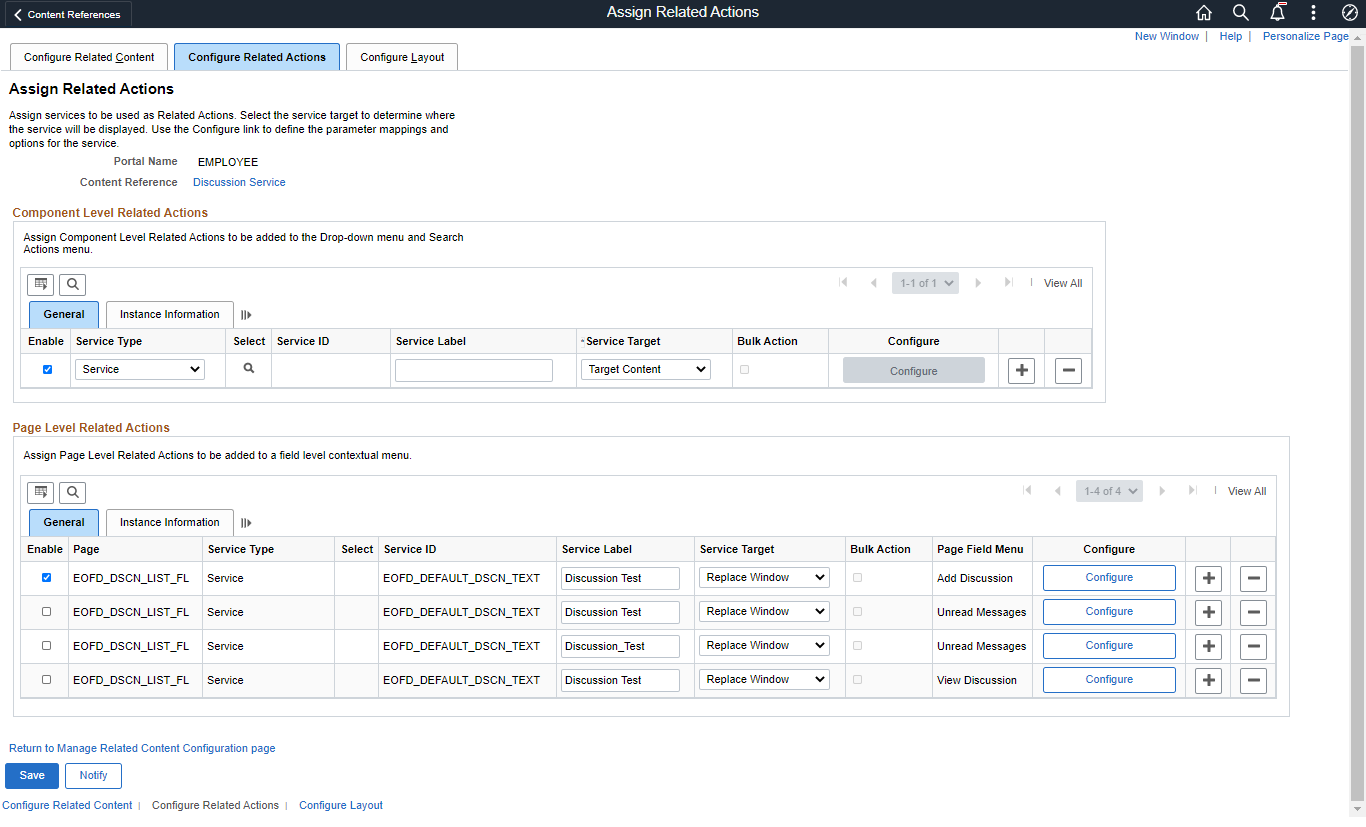1366x827 pixels.
Task: Click the Discussion_Test service label field
Action: pos(621,646)
